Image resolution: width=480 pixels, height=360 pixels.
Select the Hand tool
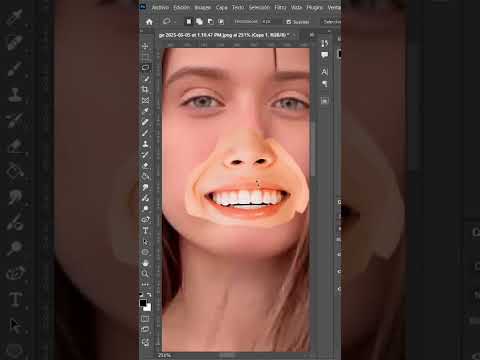(145, 263)
